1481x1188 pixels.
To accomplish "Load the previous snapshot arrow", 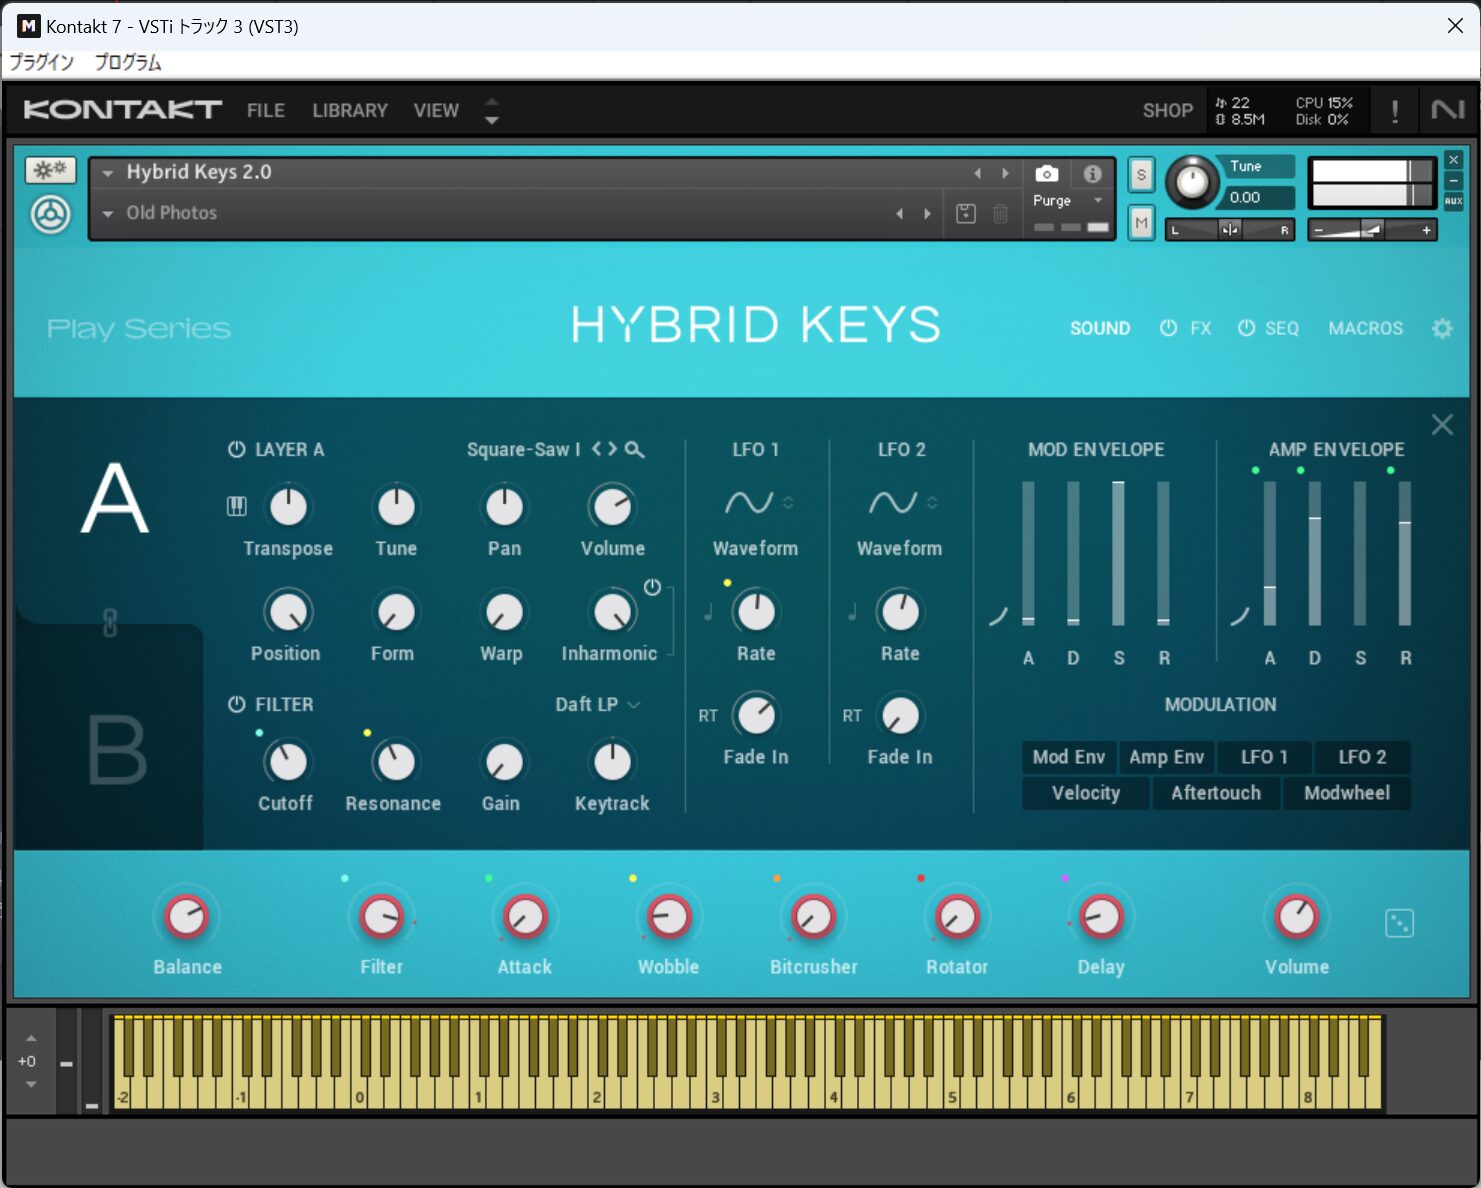I will pos(899,213).
